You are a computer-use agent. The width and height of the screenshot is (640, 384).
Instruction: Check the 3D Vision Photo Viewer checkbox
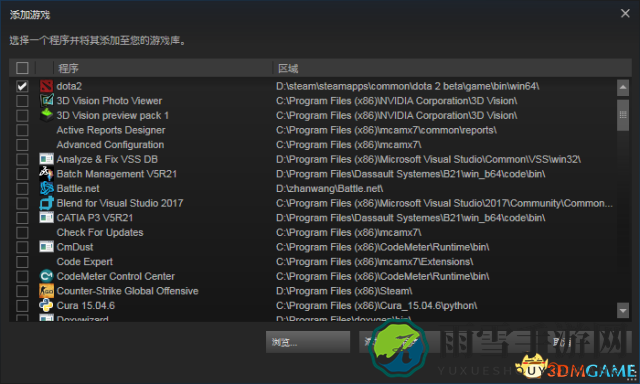(22, 101)
